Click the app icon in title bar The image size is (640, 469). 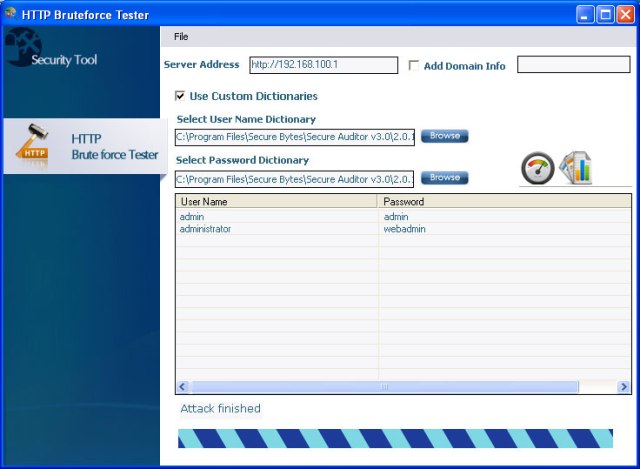click(x=11, y=14)
